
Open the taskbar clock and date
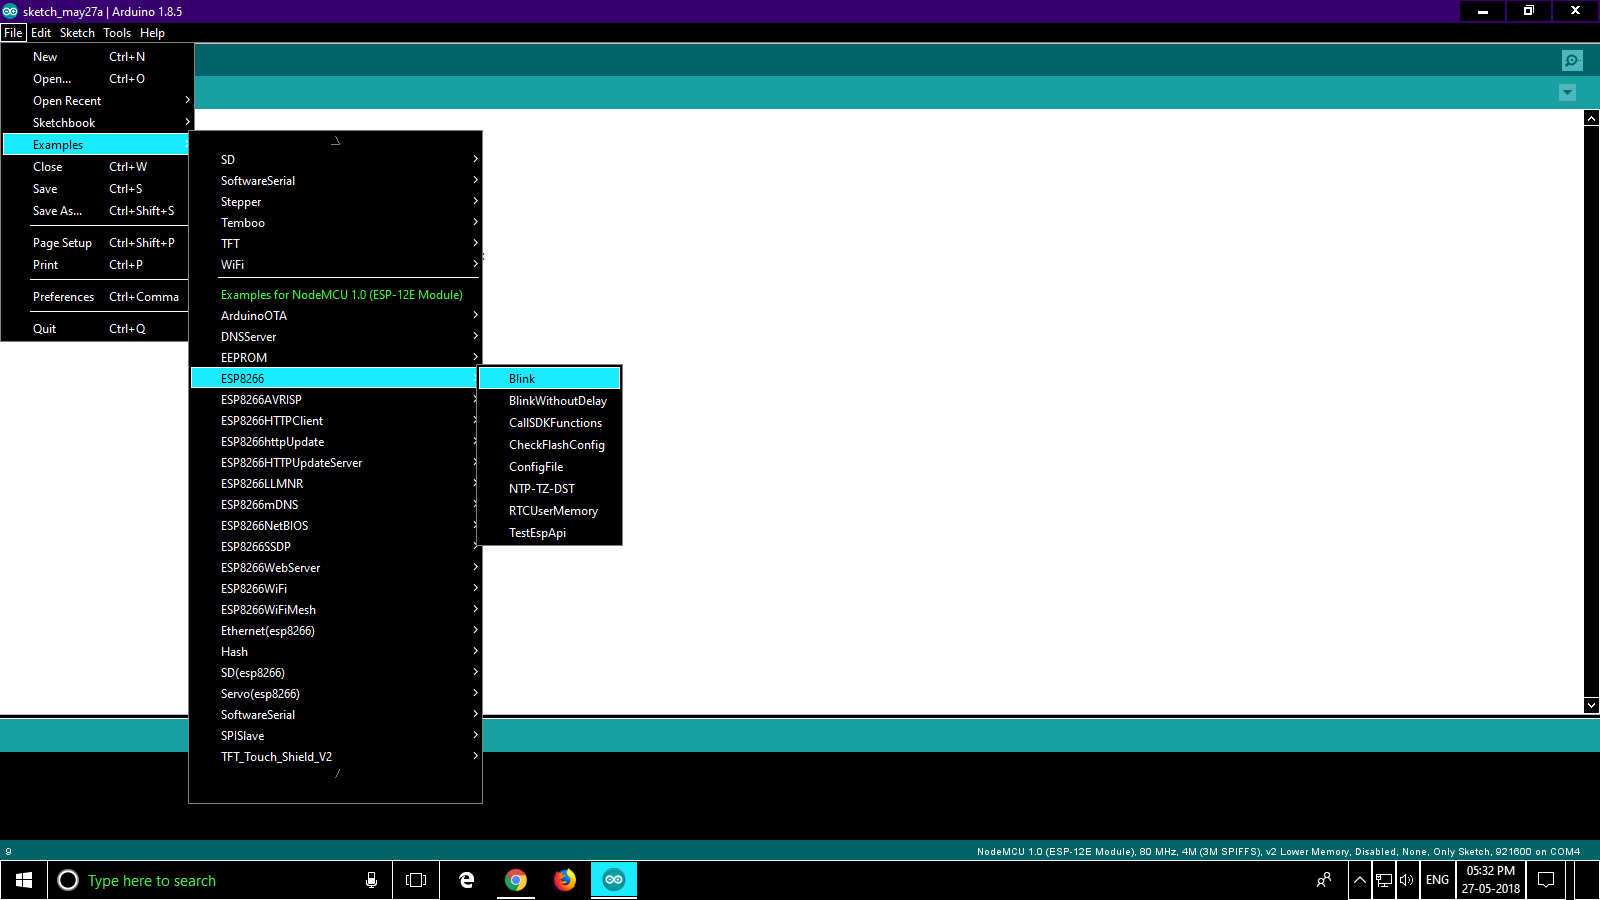pyautogui.click(x=1491, y=880)
